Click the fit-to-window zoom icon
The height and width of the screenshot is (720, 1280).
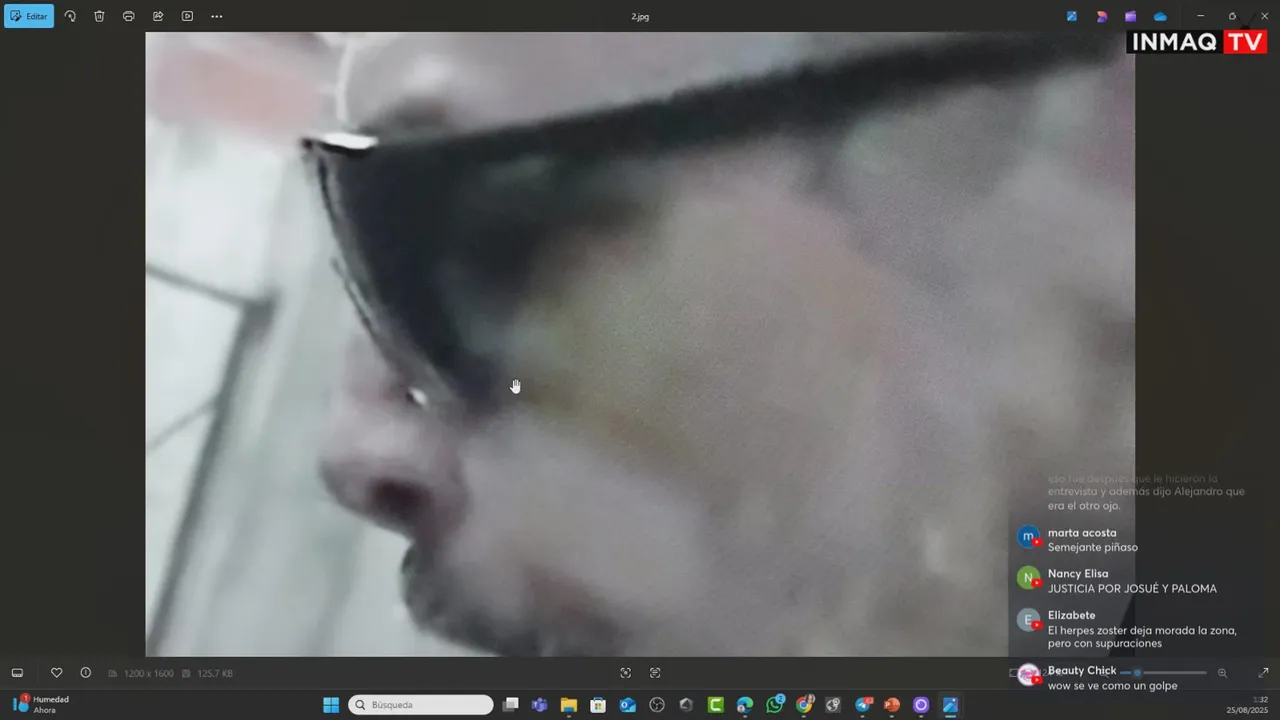[626, 673]
